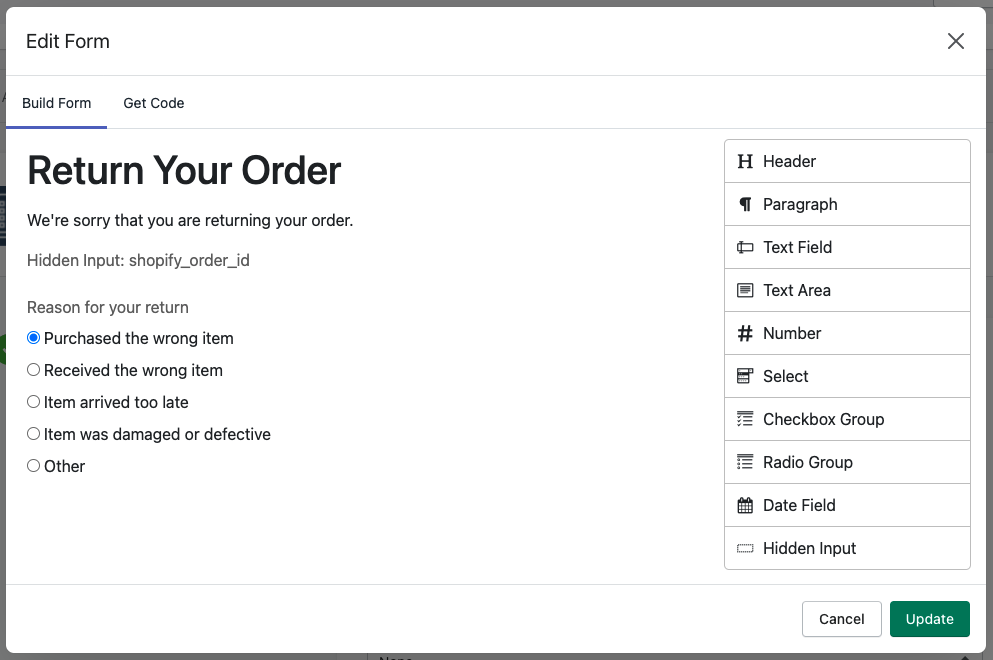Click the green Update button
The width and height of the screenshot is (993, 660).
click(x=930, y=619)
